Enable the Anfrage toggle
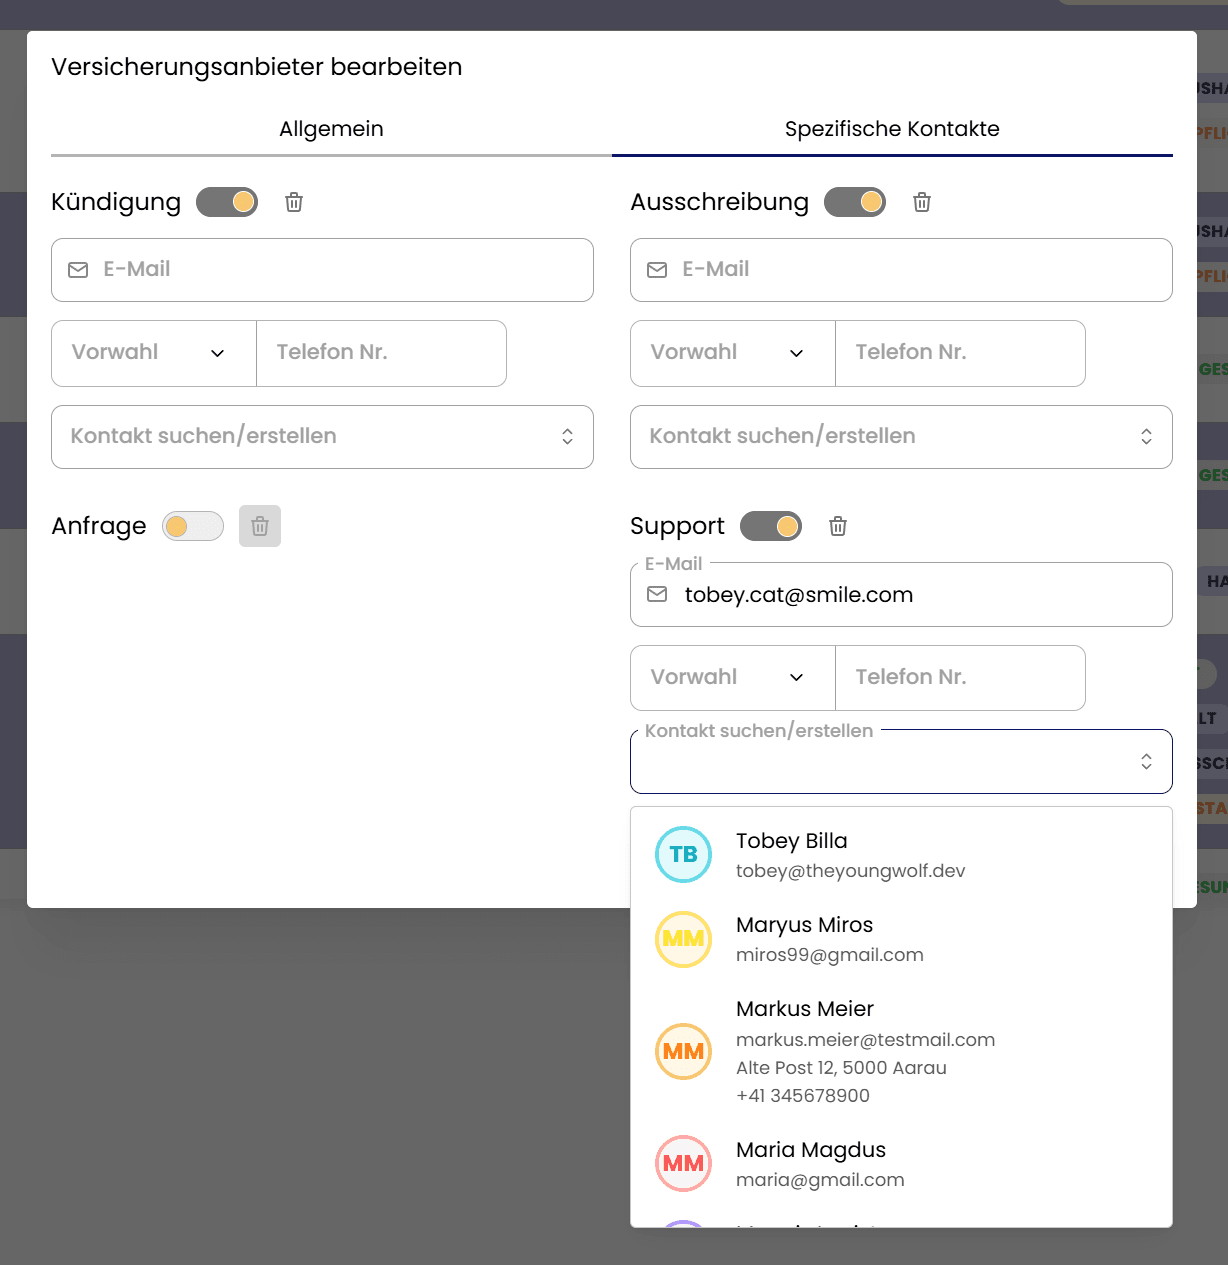Image resolution: width=1228 pixels, height=1265 pixels. (193, 526)
